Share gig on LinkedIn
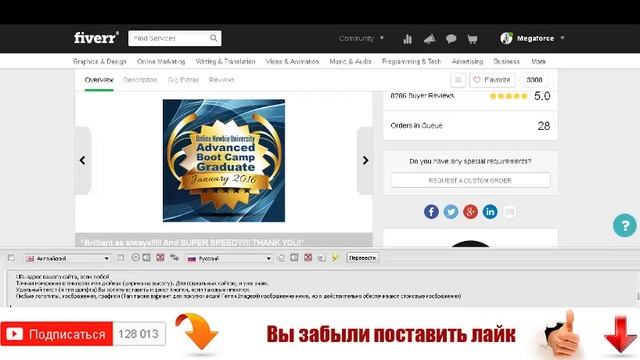 pyautogui.click(x=490, y=211)
